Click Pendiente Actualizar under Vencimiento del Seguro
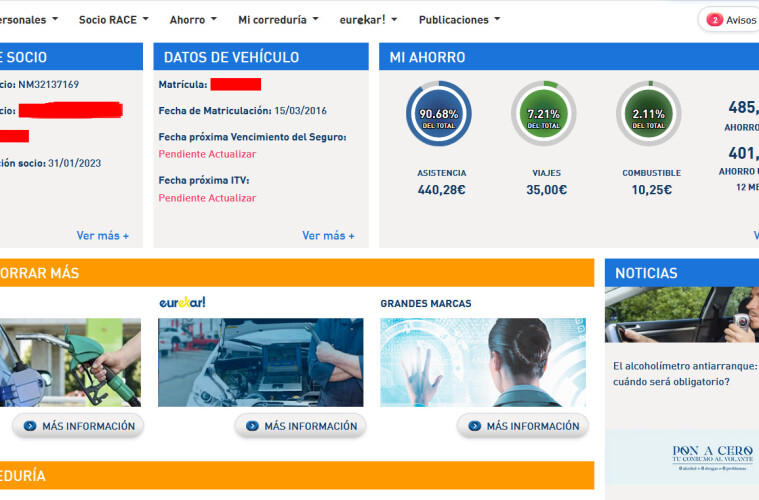This screenshot has width=759, height=500. 207,154
